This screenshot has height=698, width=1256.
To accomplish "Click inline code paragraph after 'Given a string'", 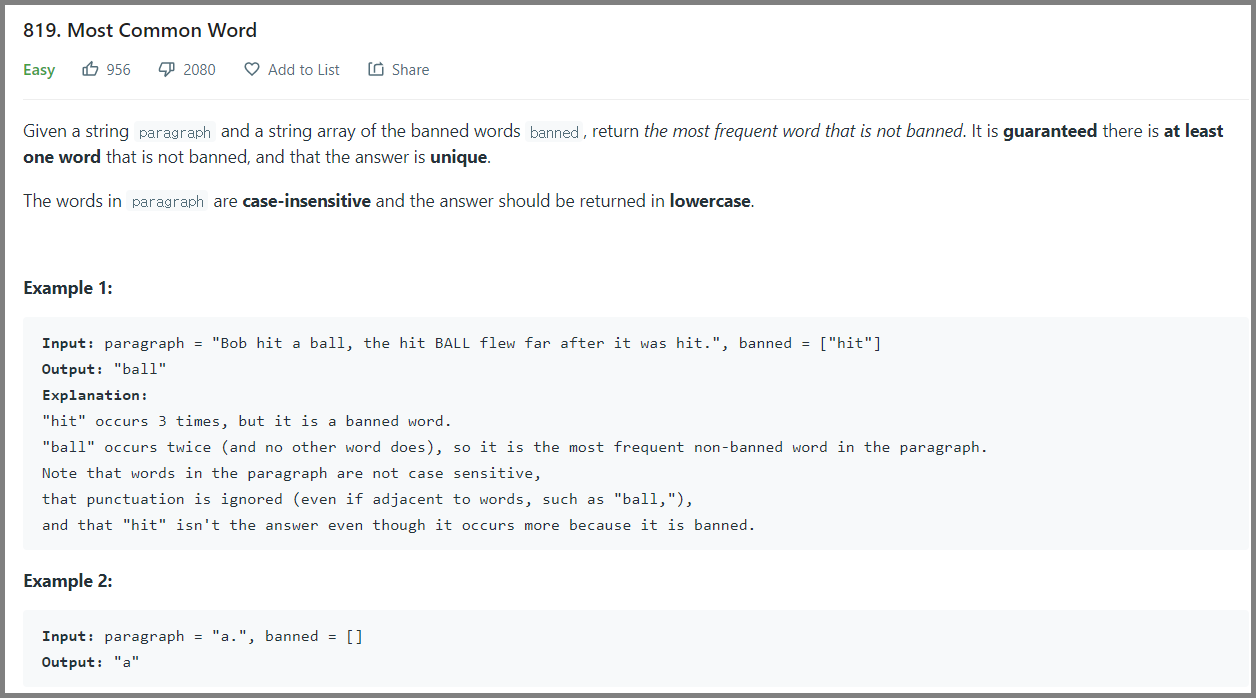I will [175, 132].
